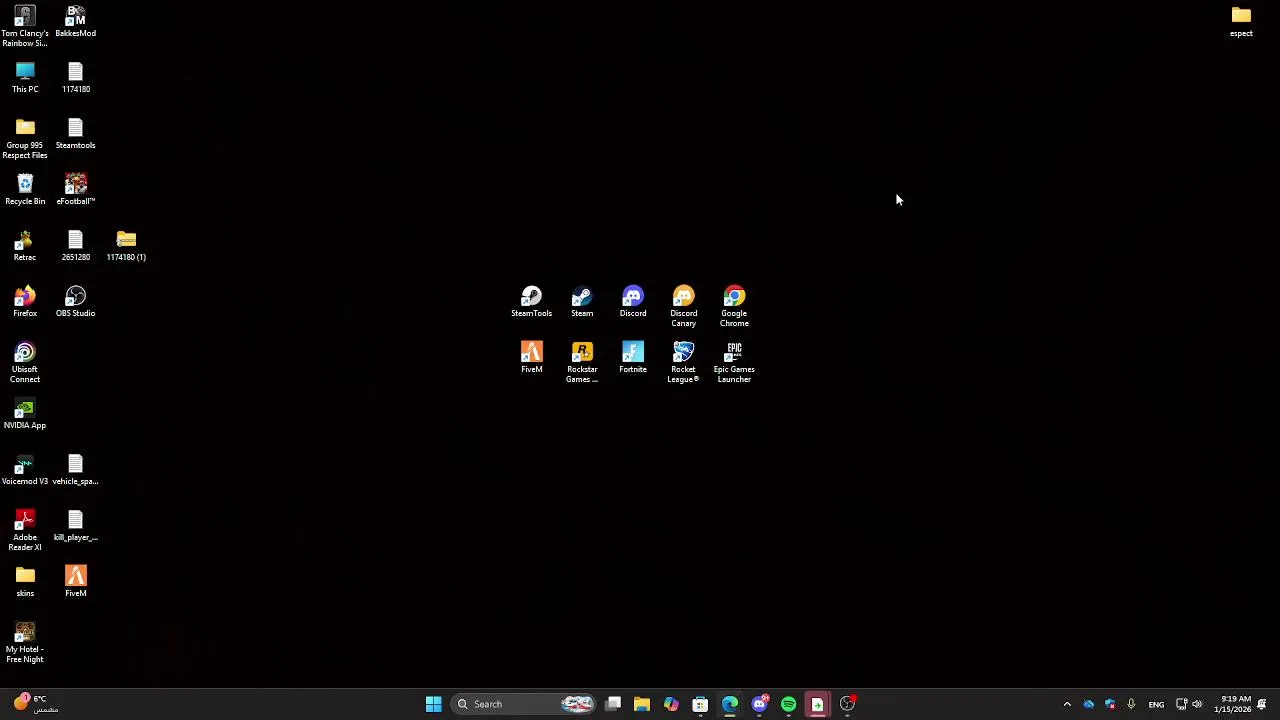Select the Discord desktop shortcut
This screenshot has height=720, width=1280.
coord(633,302)
